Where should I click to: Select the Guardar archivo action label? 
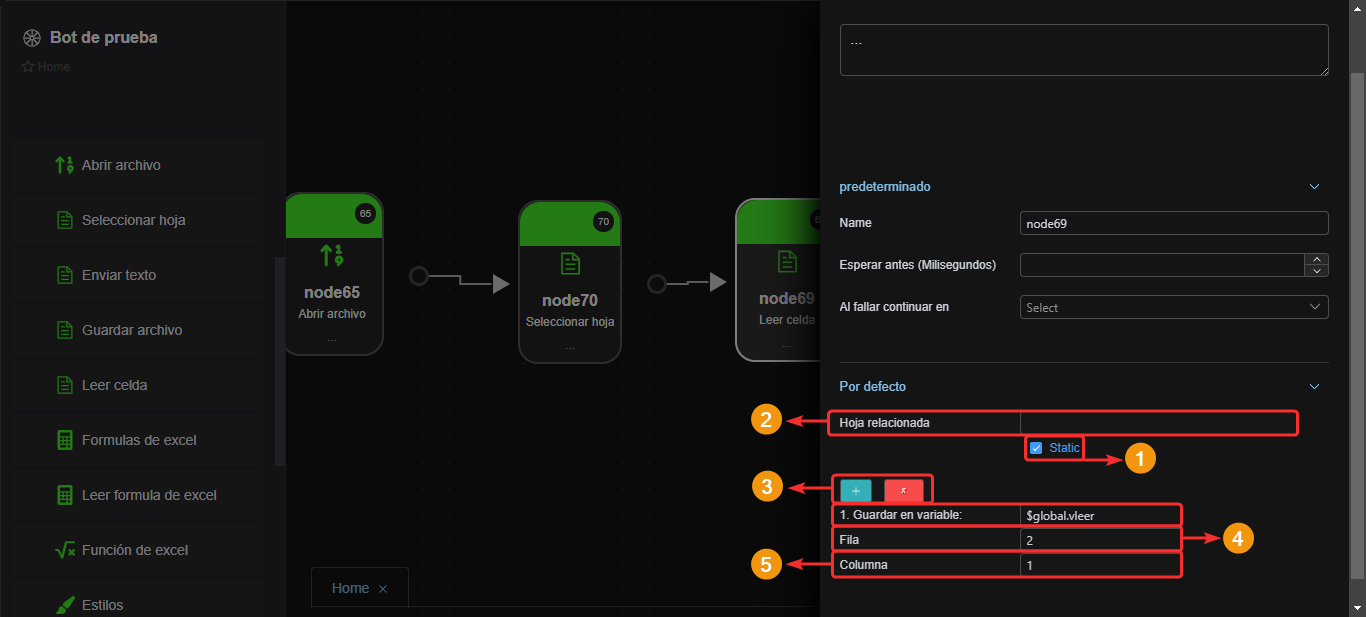tap(132, 330)
